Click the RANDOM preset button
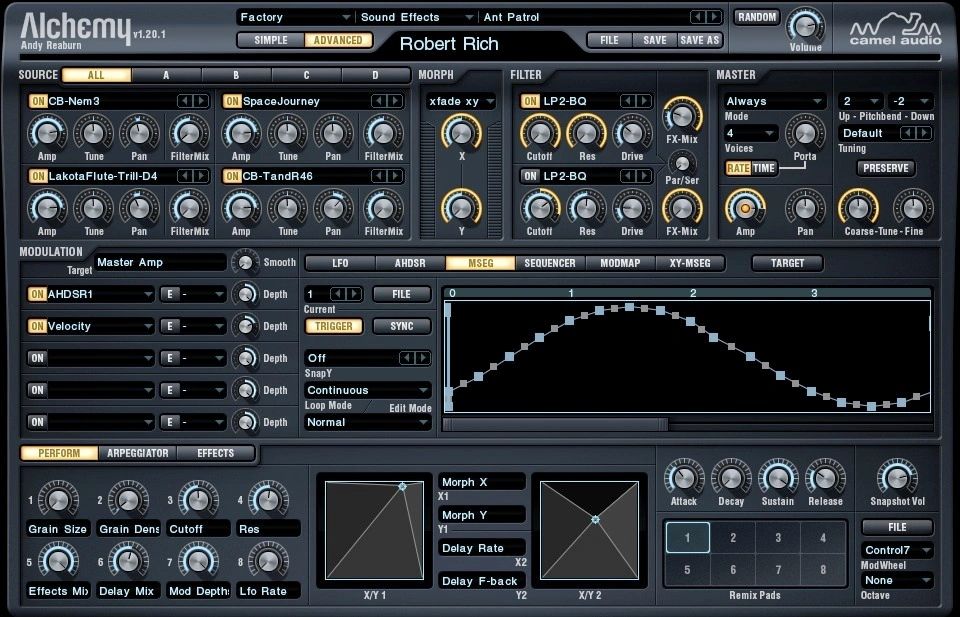Image resolution: width=960 pixels, height=617 pixels. pyautogui.click(x=757, y=17)
